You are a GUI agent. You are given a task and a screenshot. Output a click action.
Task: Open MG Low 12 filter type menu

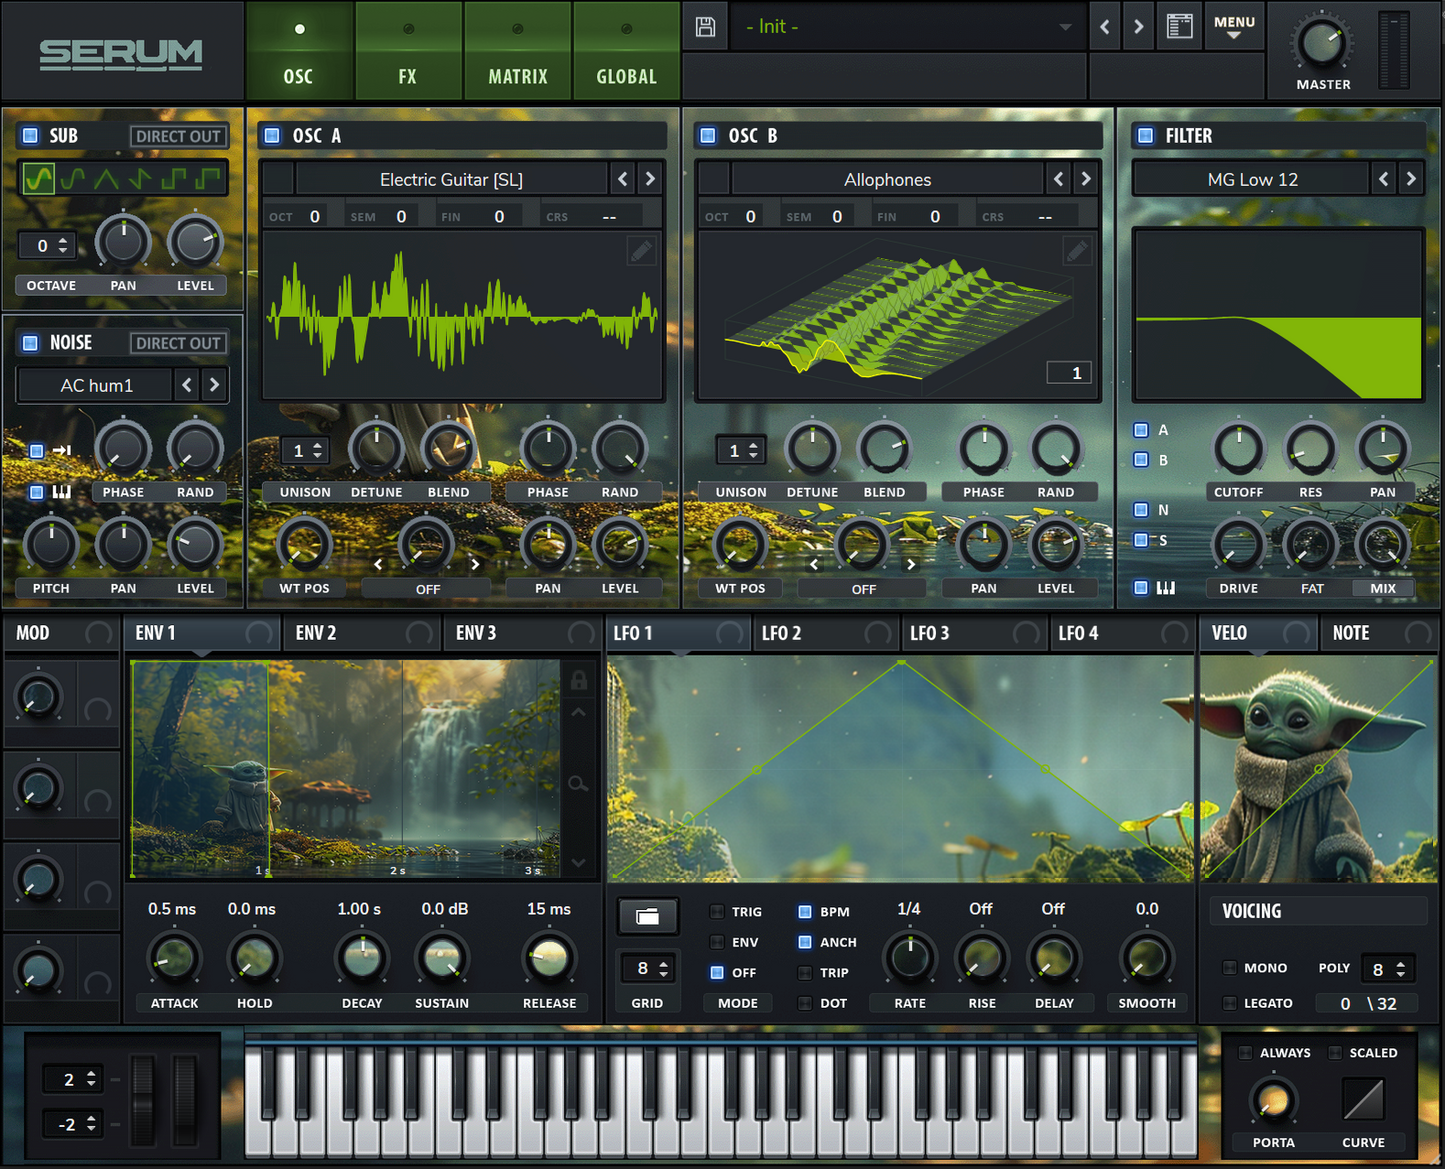(1252, 179)
